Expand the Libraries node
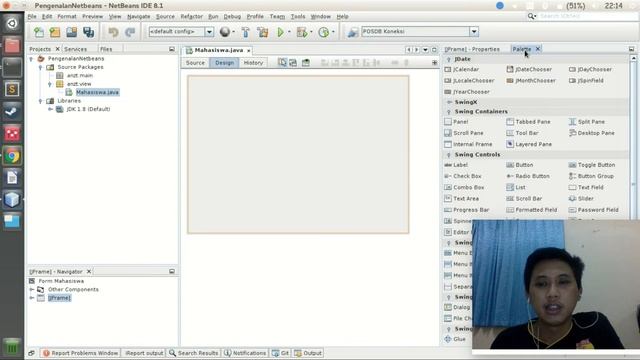The width and height of the screenshot is (640, 360). [x=40, y=101]
